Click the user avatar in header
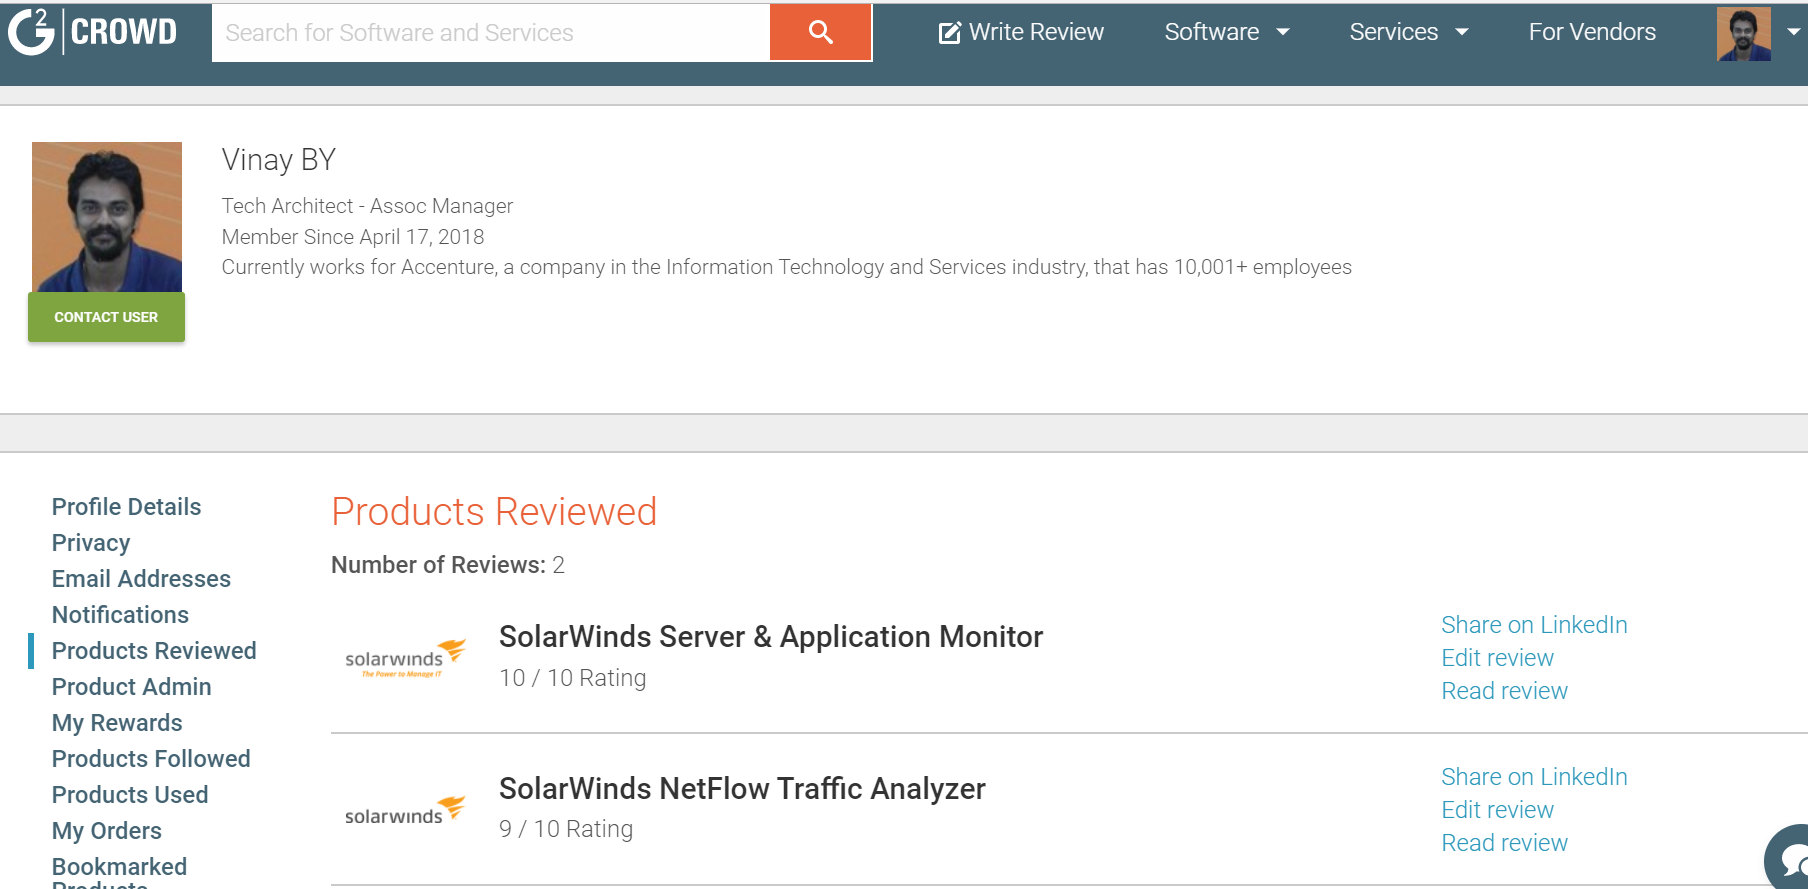The image size is (1808, 889). (1743, 34)
